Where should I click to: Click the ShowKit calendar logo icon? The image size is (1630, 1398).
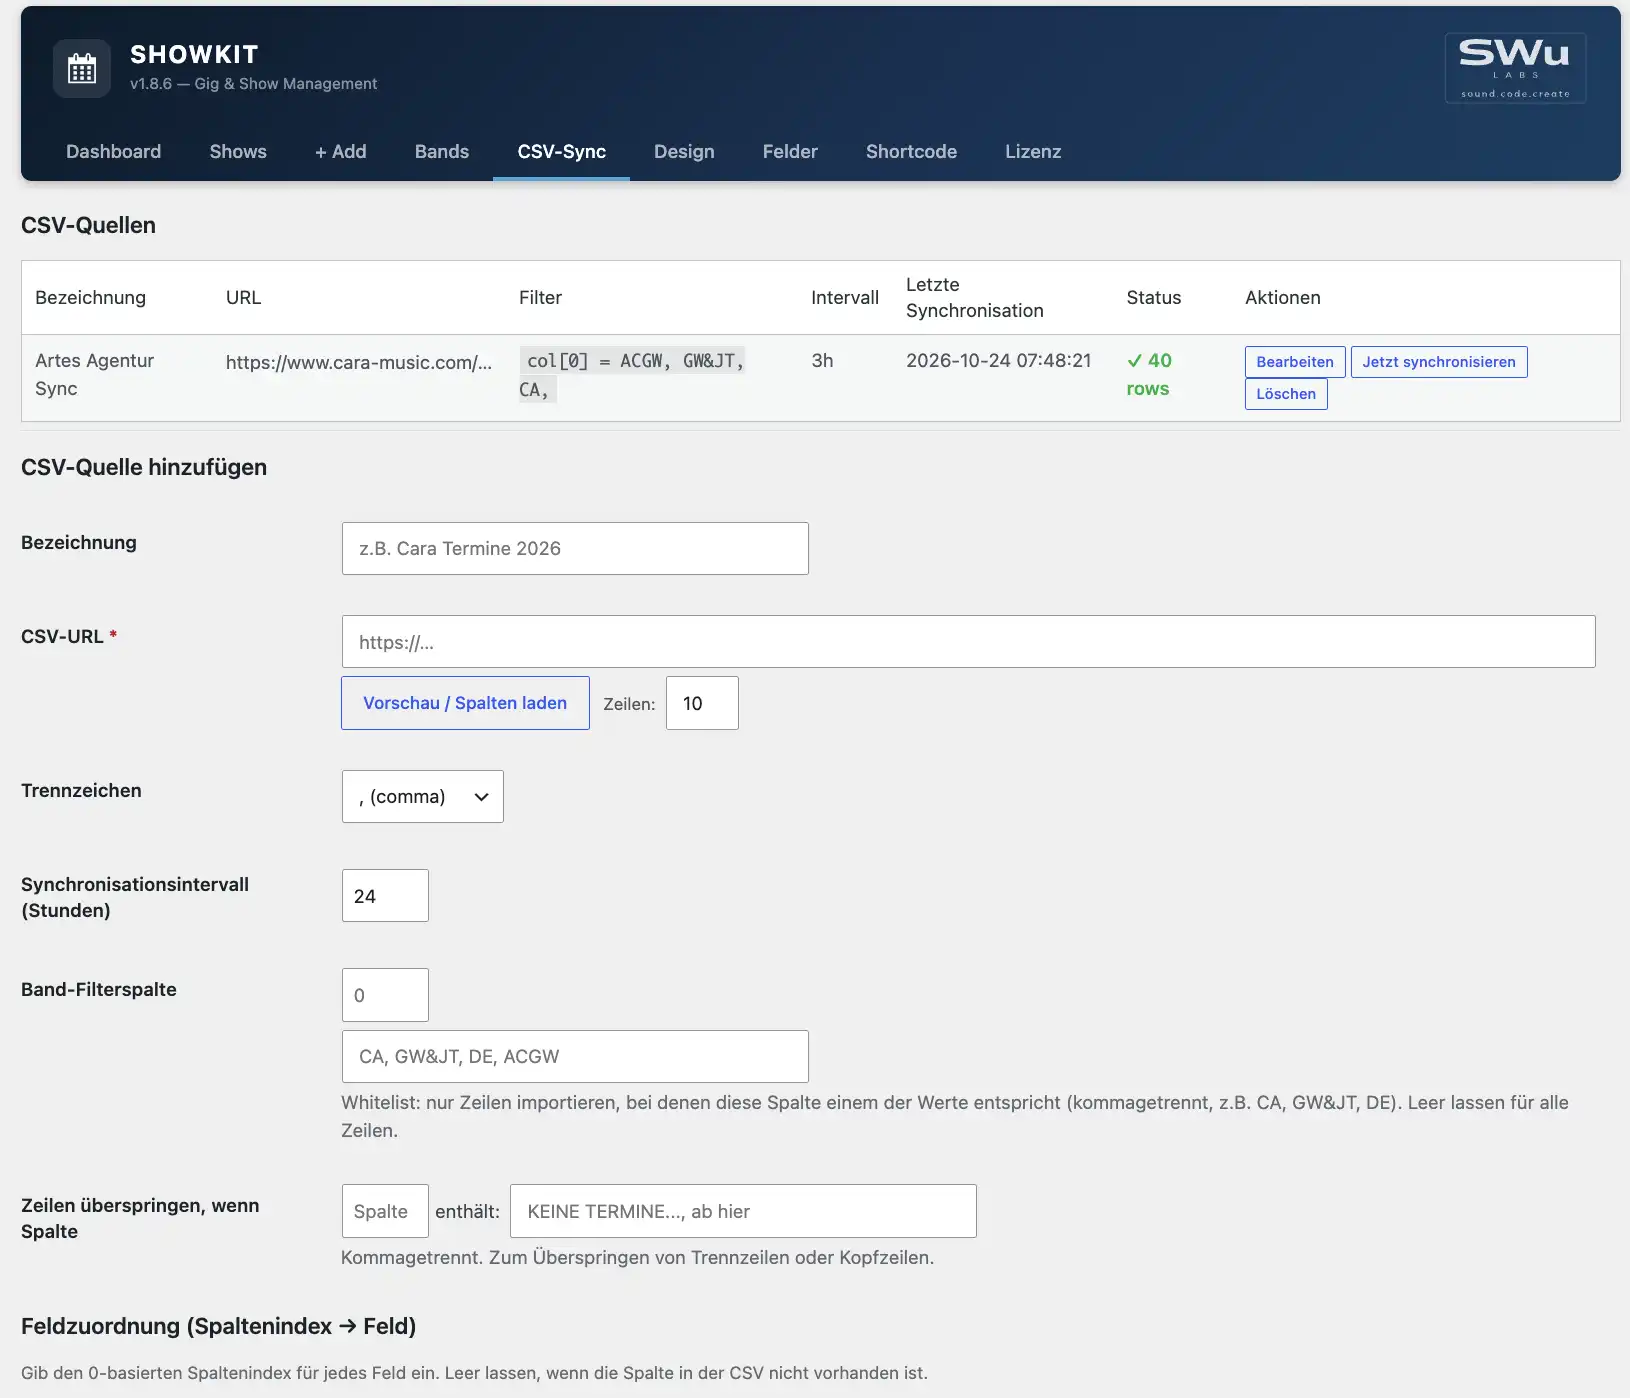82,69
